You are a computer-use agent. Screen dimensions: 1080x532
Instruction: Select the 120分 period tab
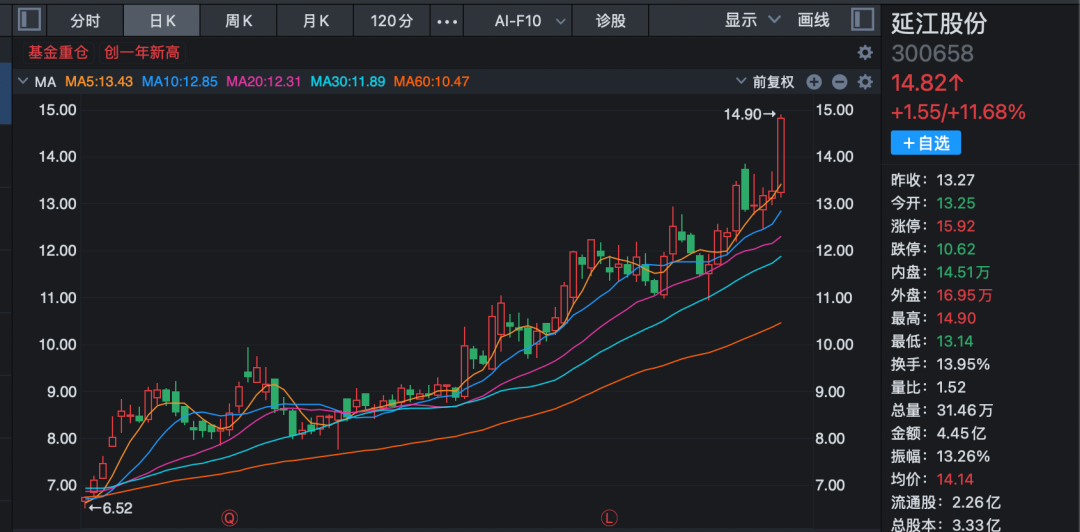390,20
